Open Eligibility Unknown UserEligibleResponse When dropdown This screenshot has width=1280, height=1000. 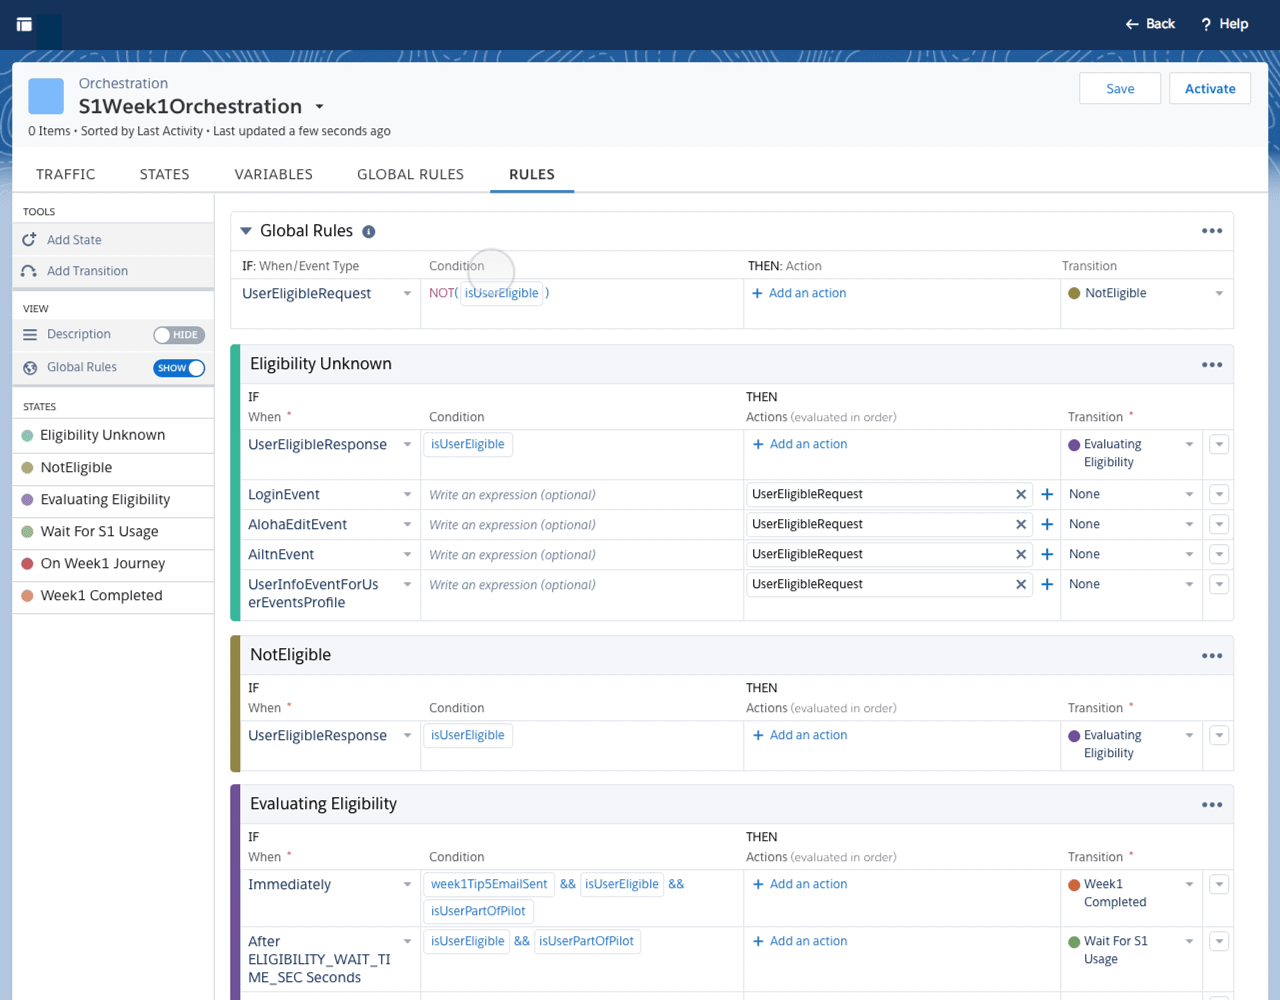(407, 445)
